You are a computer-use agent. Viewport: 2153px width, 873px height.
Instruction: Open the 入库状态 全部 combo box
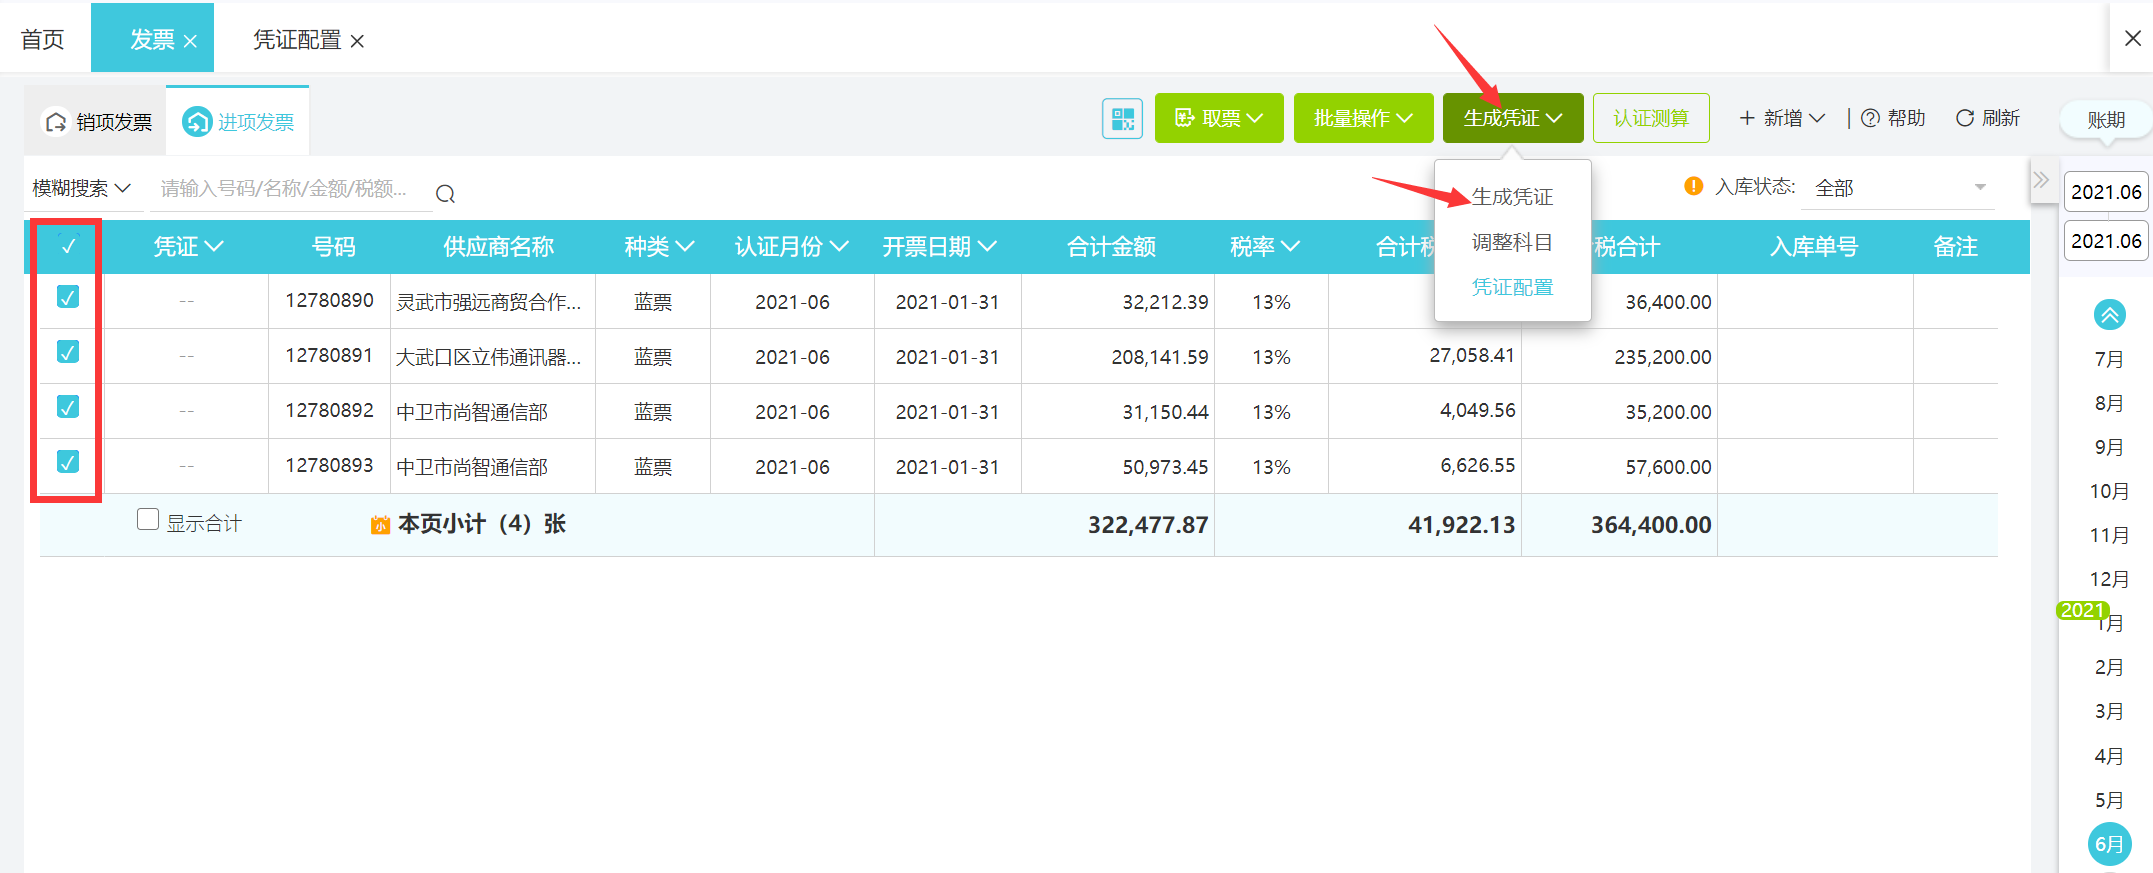click(1899, 188)
